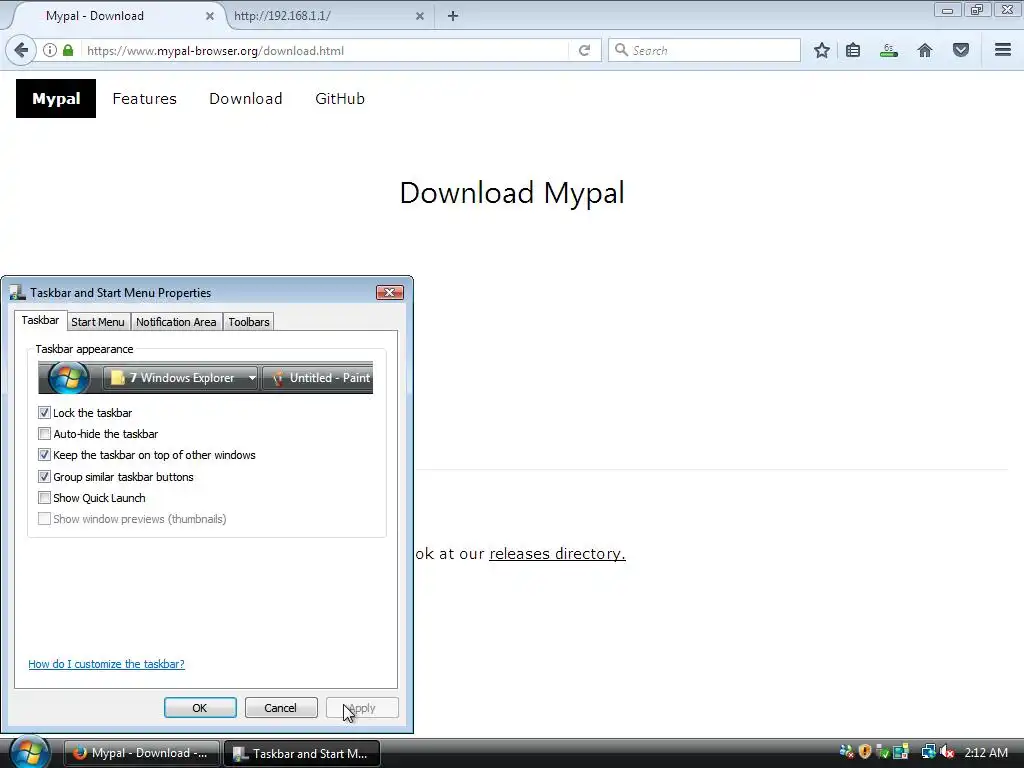Click the Windows Sidebar tray icon
The height and width of the screenshot is (768, 1024).
pos(901,752)
